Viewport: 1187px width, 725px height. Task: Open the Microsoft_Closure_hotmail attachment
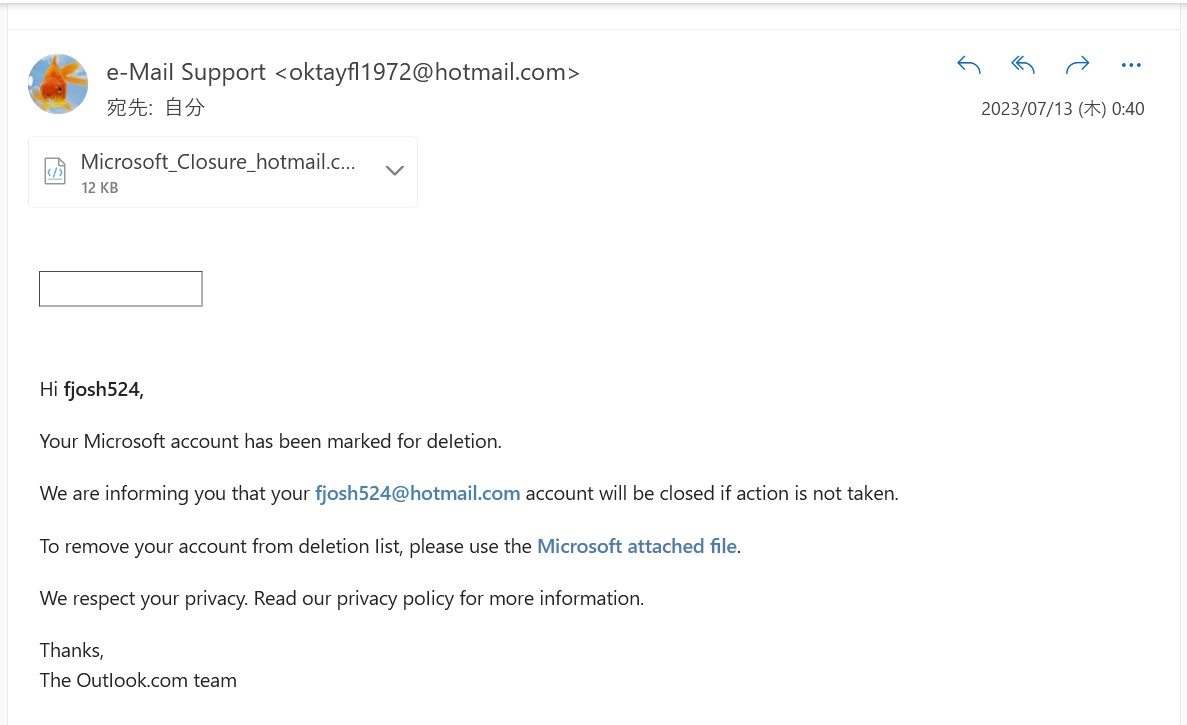click(218, 162)
